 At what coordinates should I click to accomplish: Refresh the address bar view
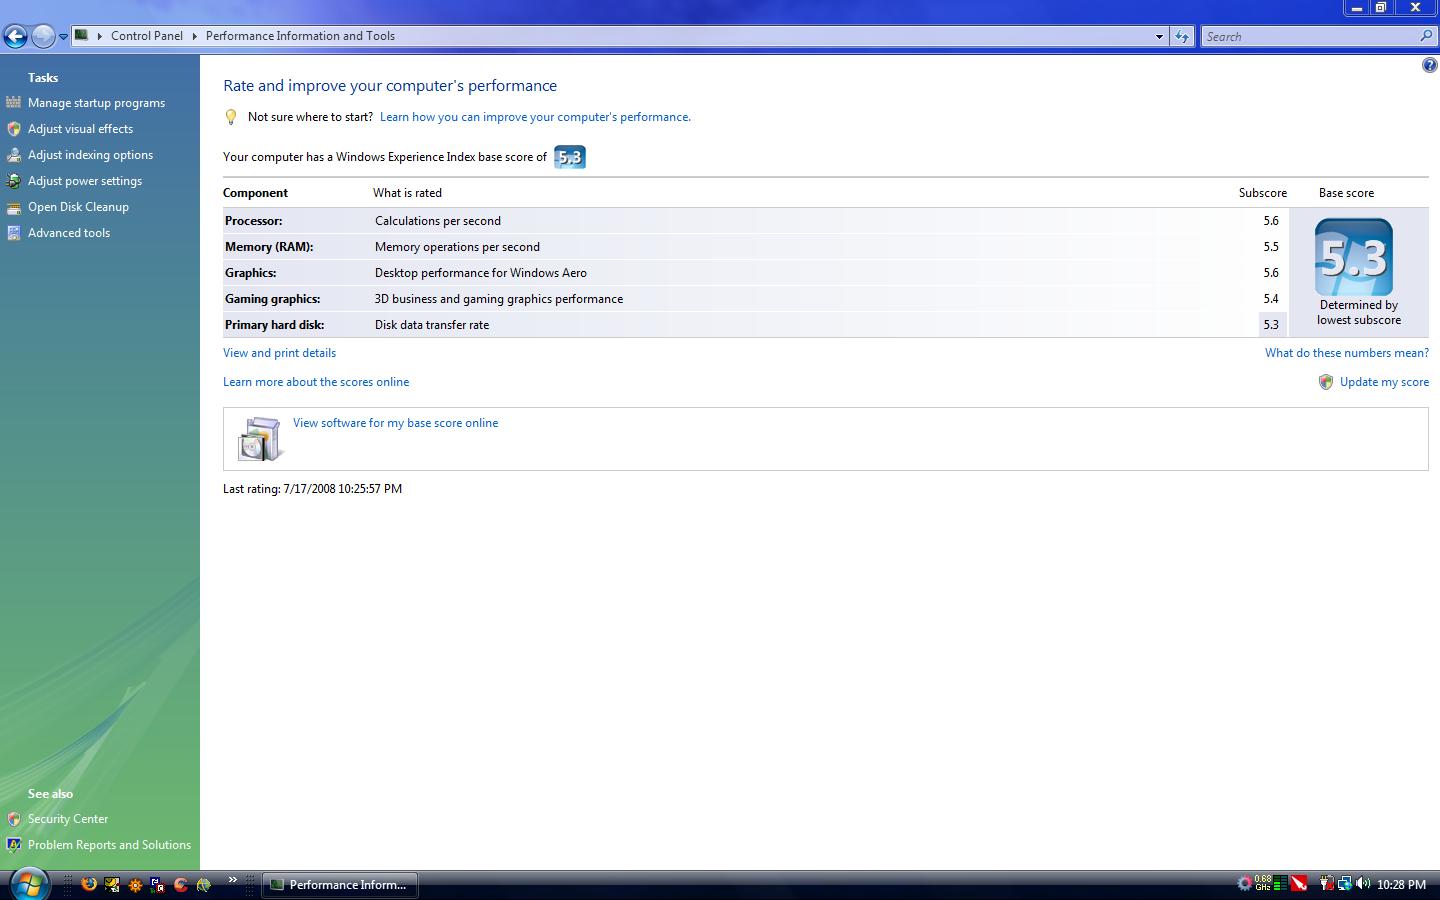[1182, 36]
